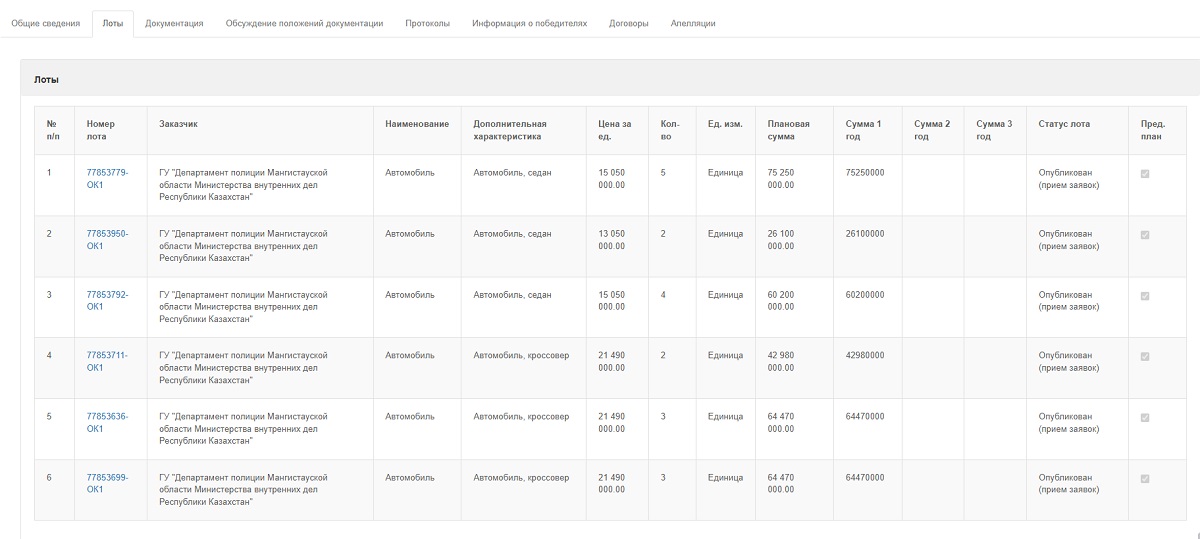This screenshot has height=539, width=1200.
Task: Click the Статус лота column header
Action: click(x=1064, y=124)
